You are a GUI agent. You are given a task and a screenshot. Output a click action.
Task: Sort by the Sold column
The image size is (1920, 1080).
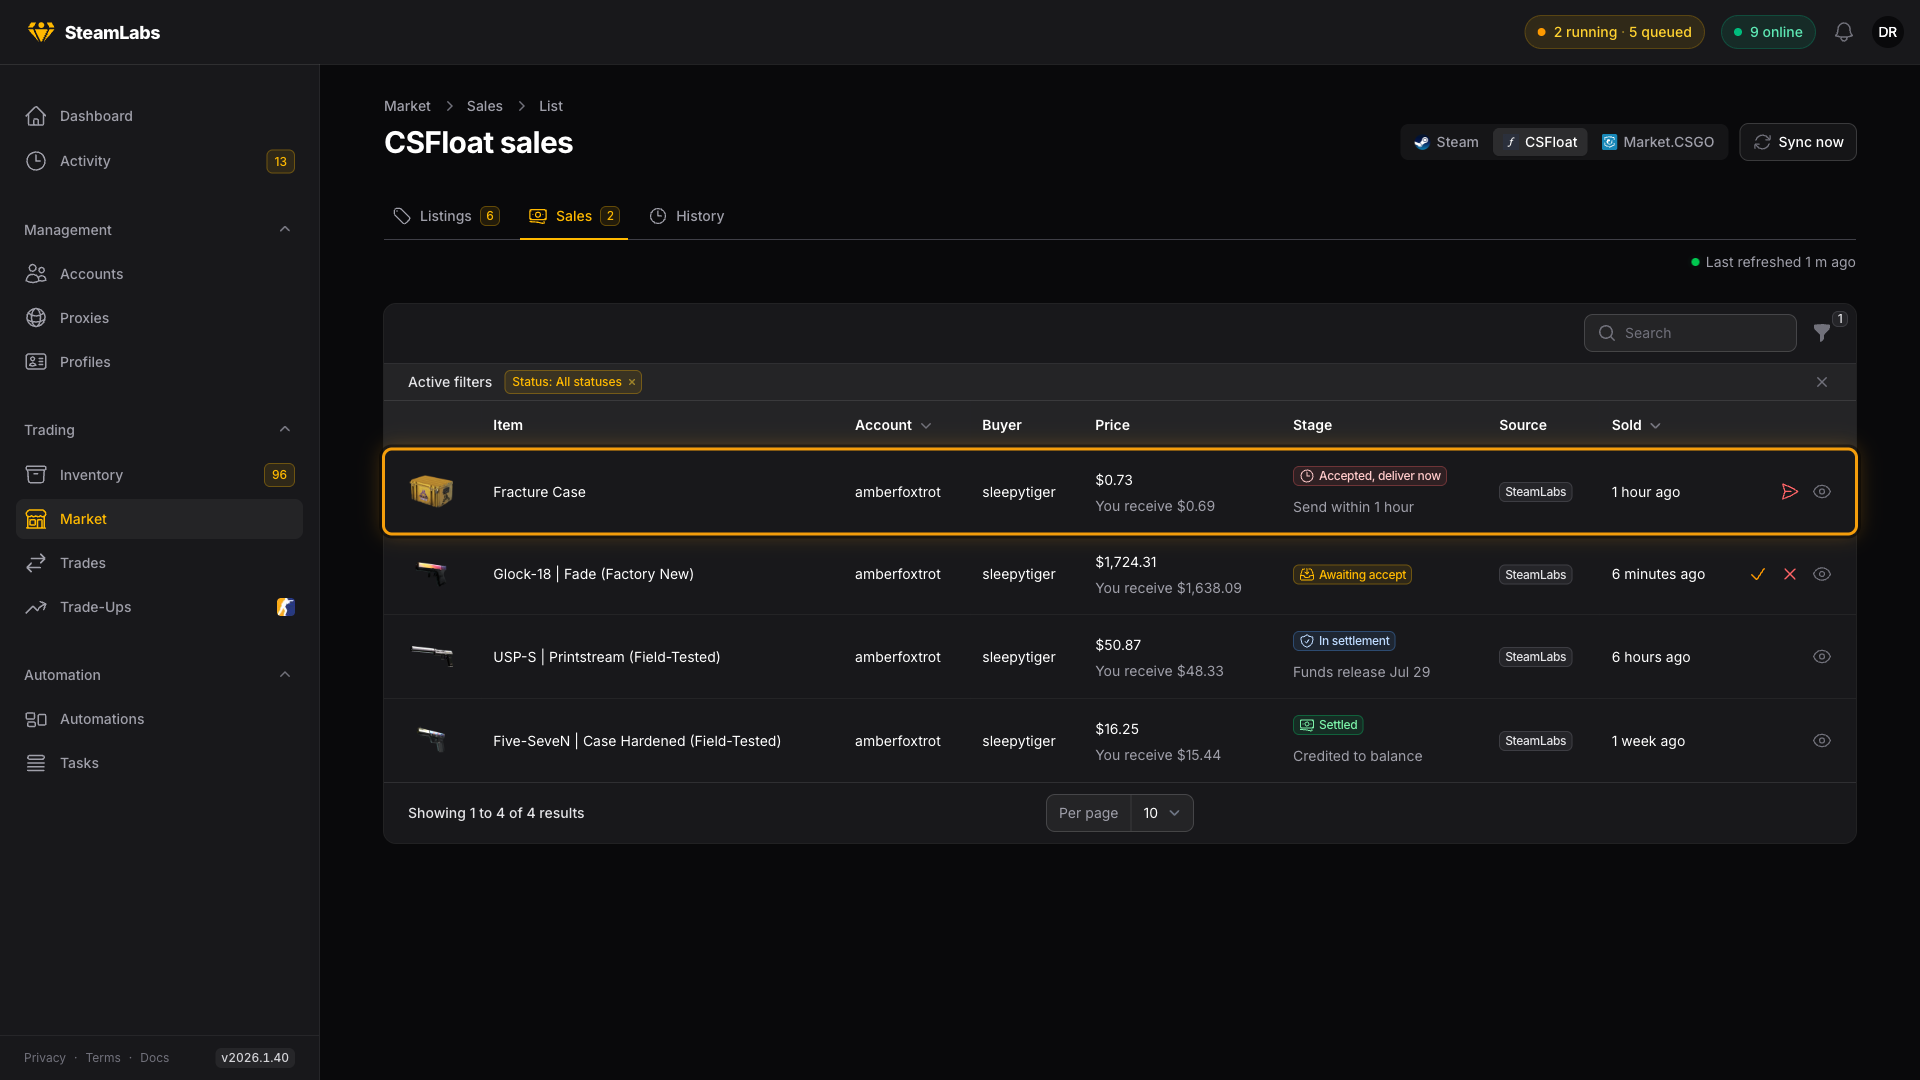(1636, 425)
